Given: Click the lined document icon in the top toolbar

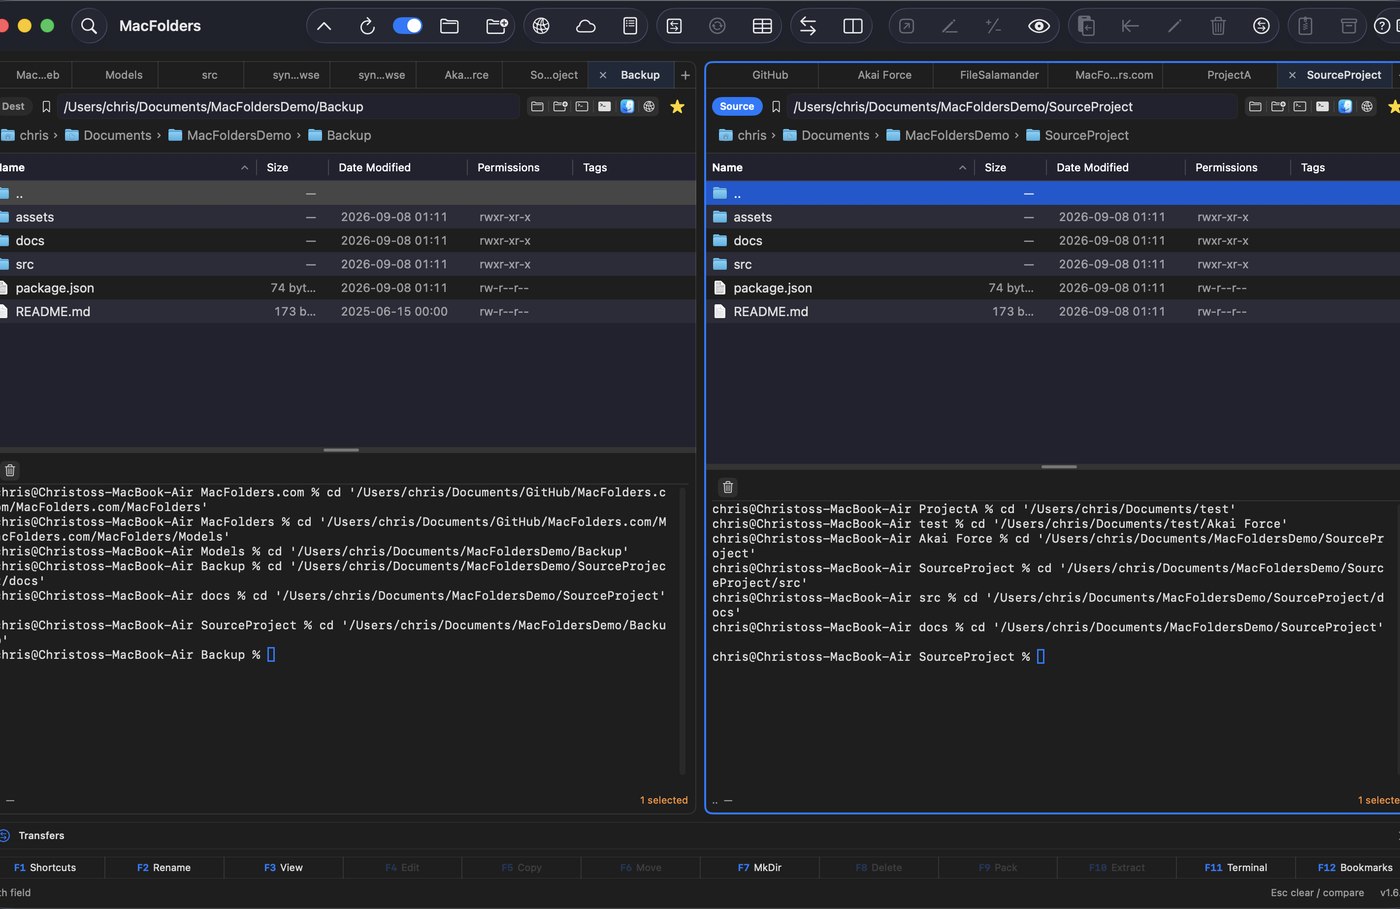Looking at the screenshot, I should tap(630, 26).
